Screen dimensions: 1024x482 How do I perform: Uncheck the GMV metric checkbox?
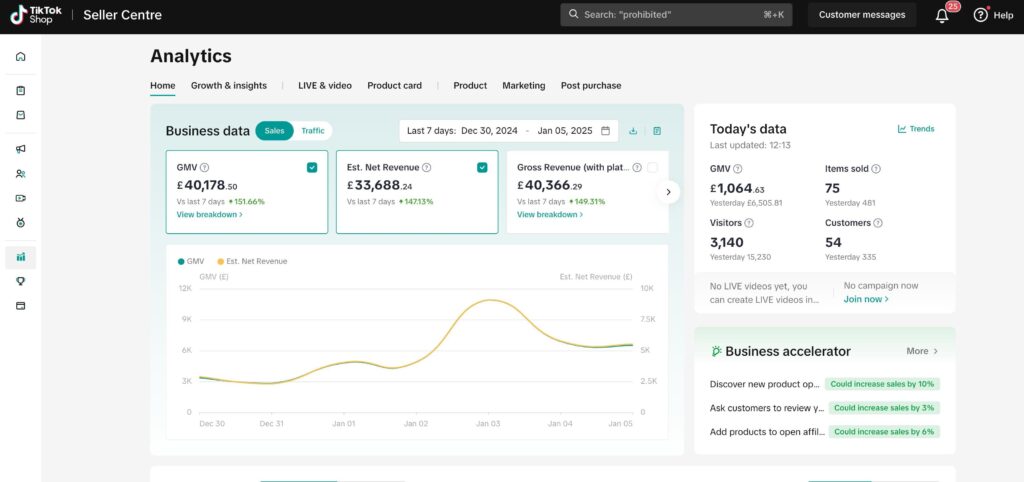[312, 168]
